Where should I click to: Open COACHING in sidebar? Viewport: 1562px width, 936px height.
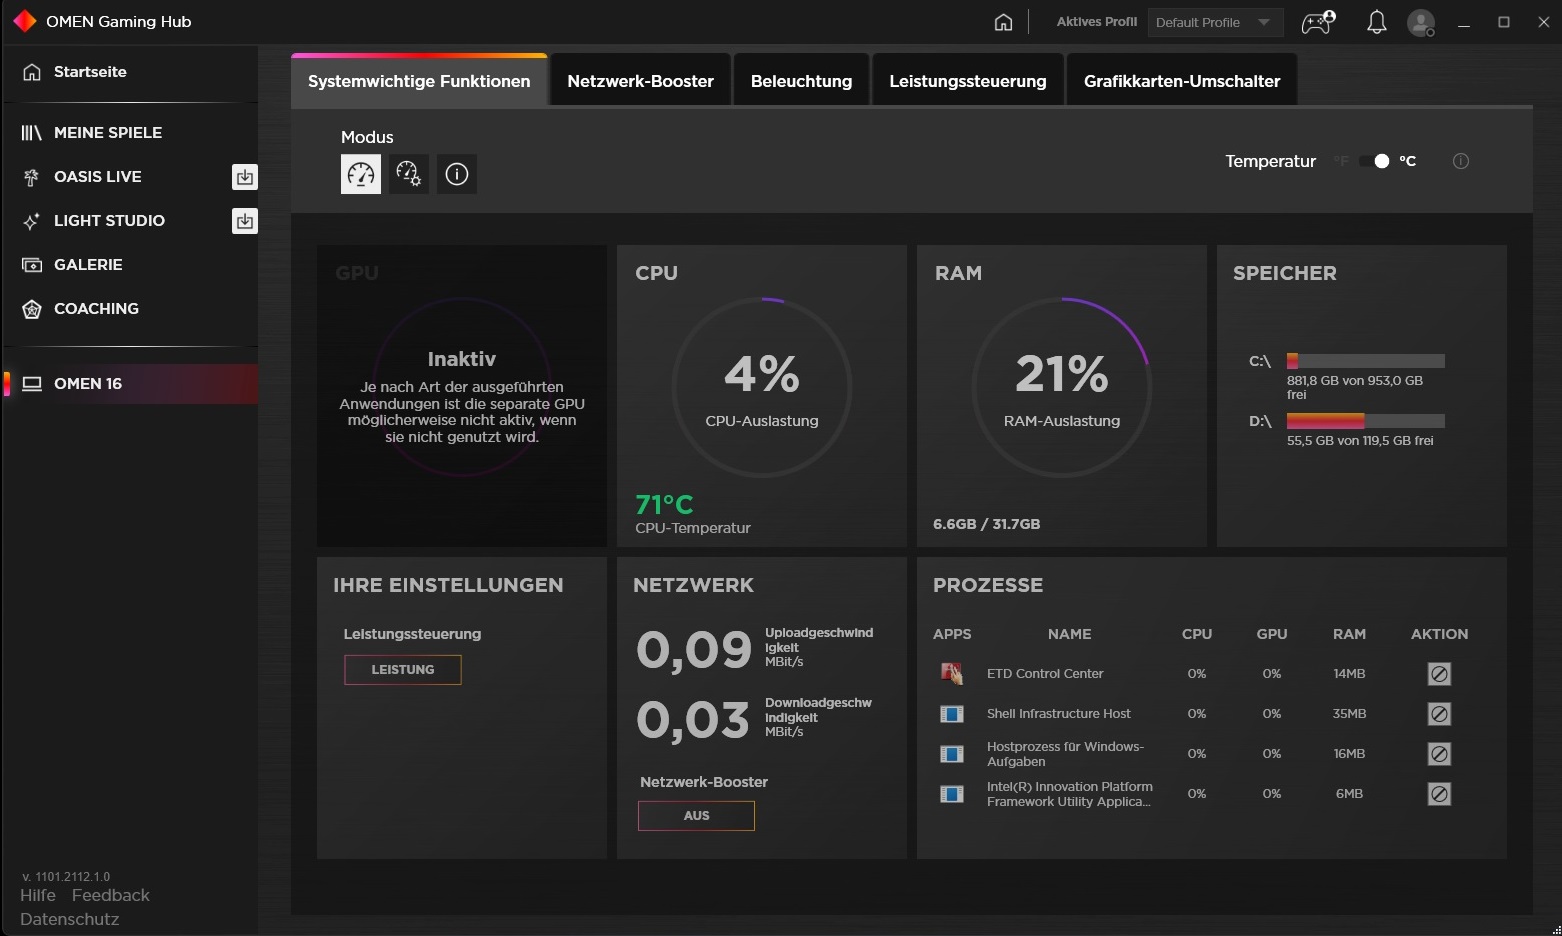click(130, 308)
